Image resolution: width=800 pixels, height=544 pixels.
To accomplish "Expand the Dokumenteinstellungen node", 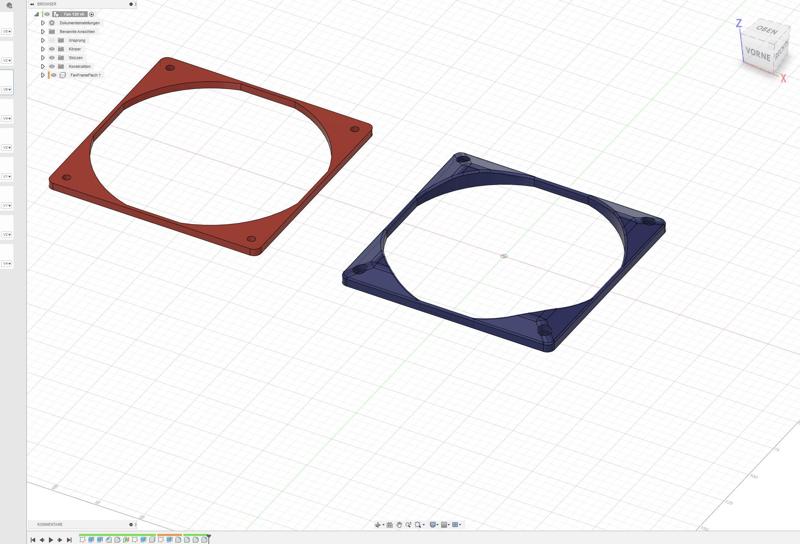I will [43, 23].
